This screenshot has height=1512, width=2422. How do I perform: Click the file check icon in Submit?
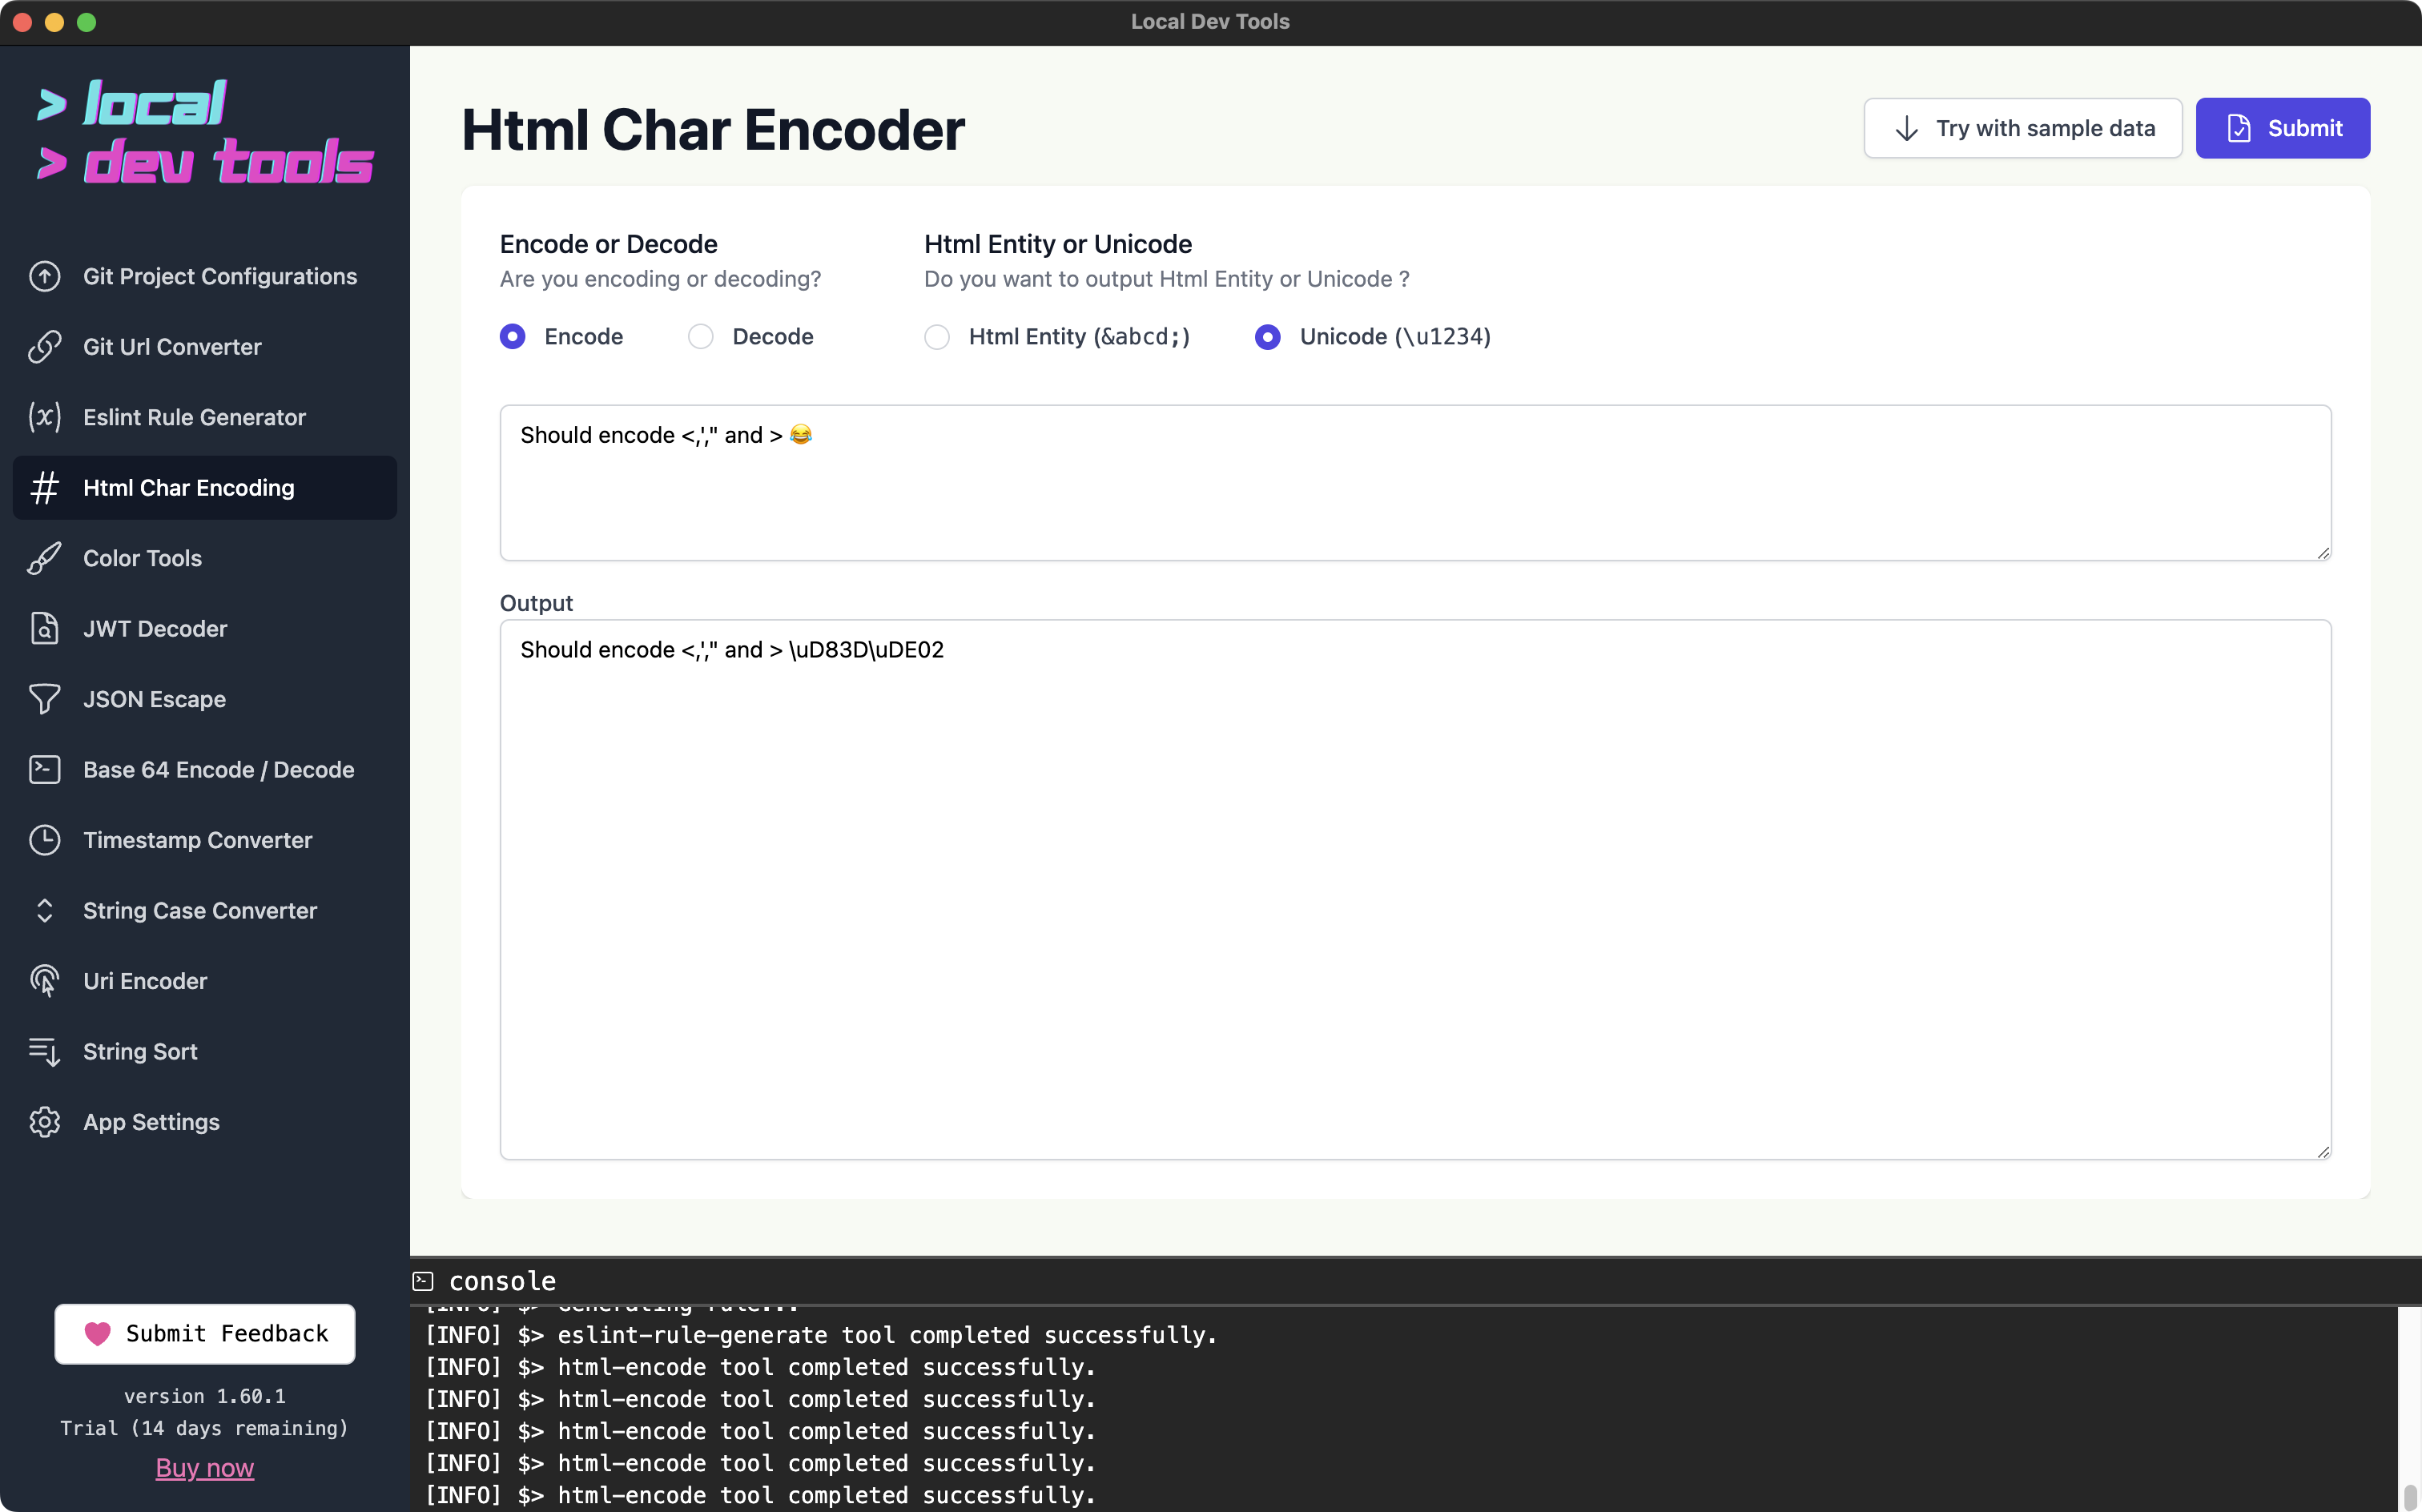(2239, 128)
